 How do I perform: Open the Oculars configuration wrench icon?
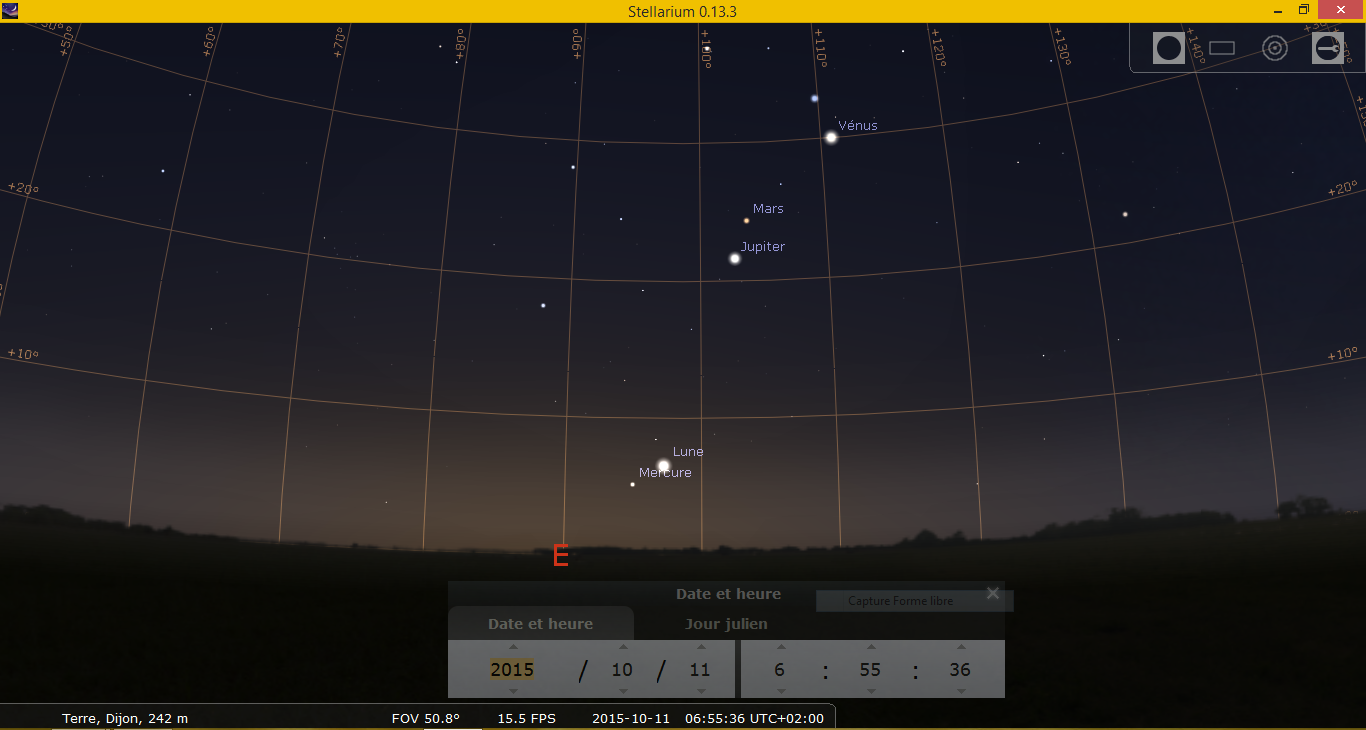(1328, 48)
